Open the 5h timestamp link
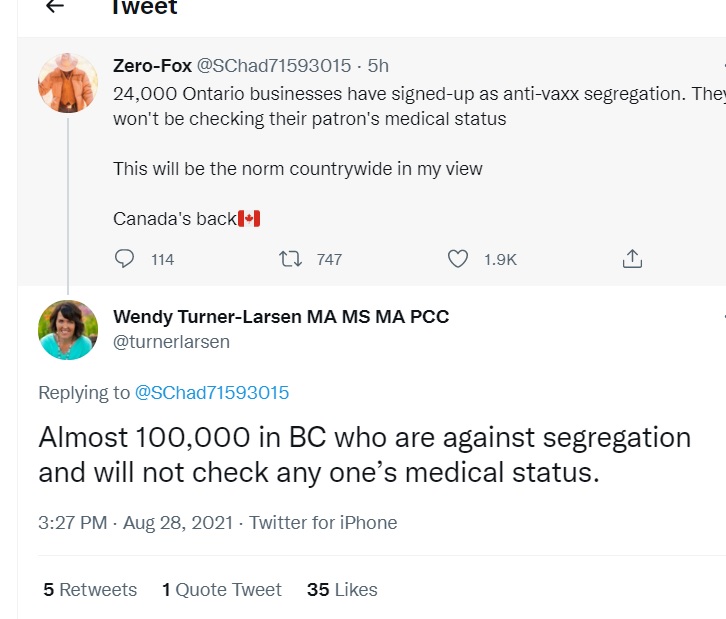This screenshot has height=619, width=726. (378, 66)
